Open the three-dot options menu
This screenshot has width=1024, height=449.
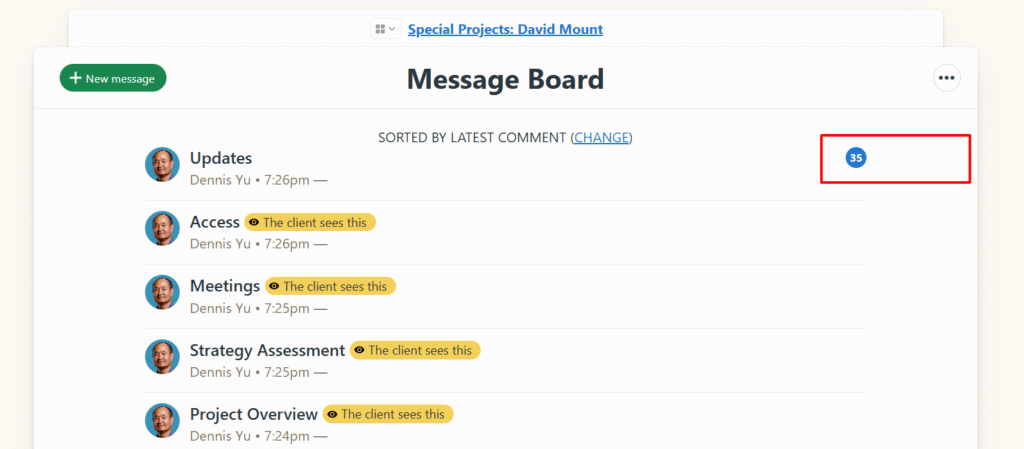pos(946,78)
